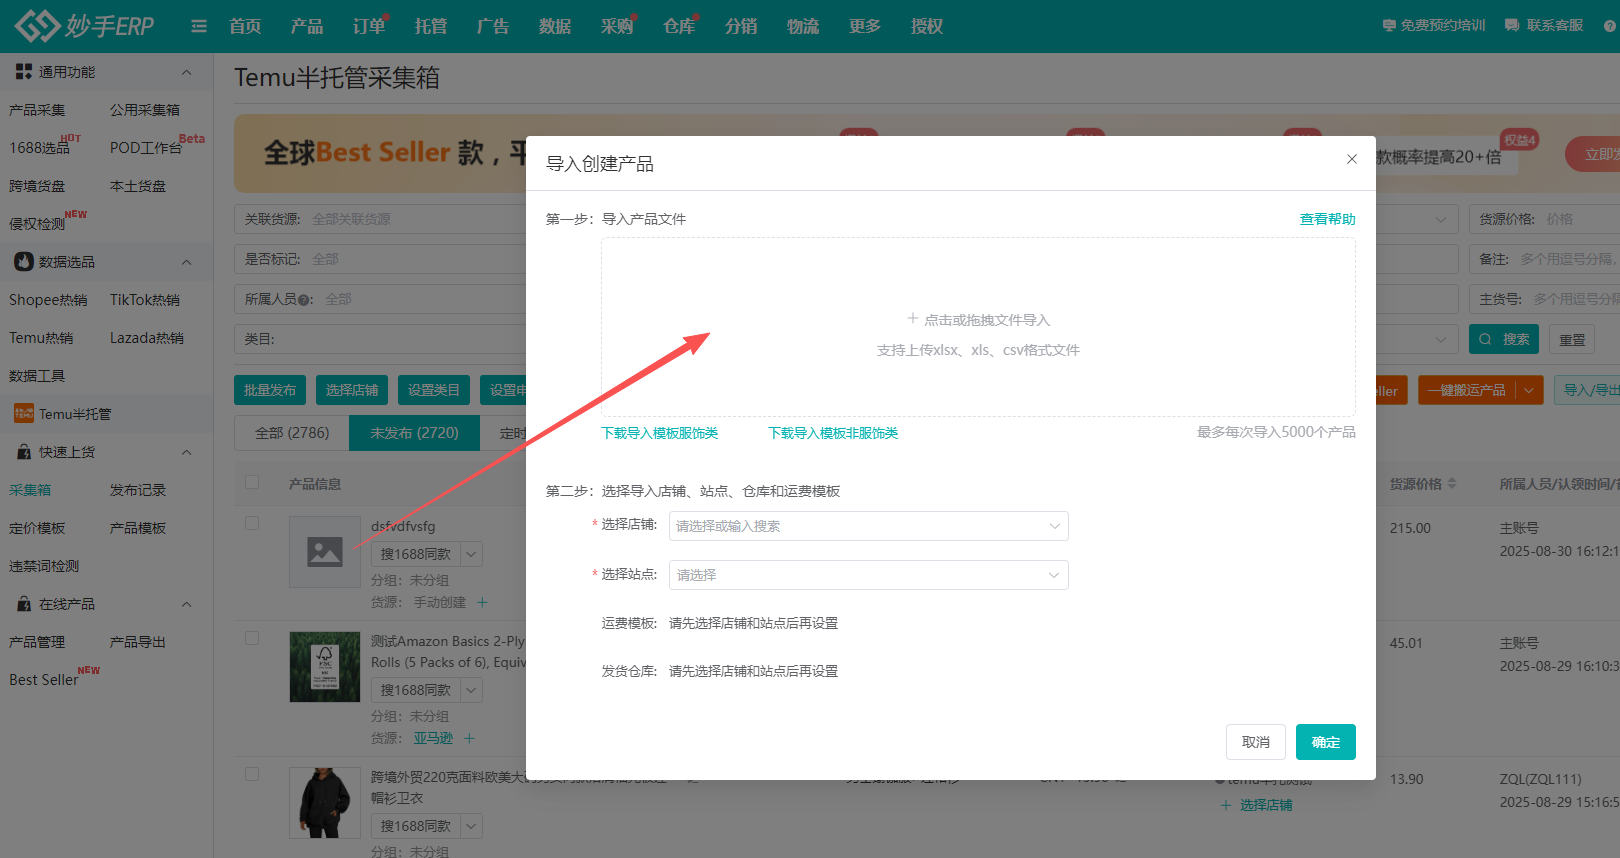The image size is (1620, 858).
Task: Click the 设置类目 button
Action: (434, 390)
